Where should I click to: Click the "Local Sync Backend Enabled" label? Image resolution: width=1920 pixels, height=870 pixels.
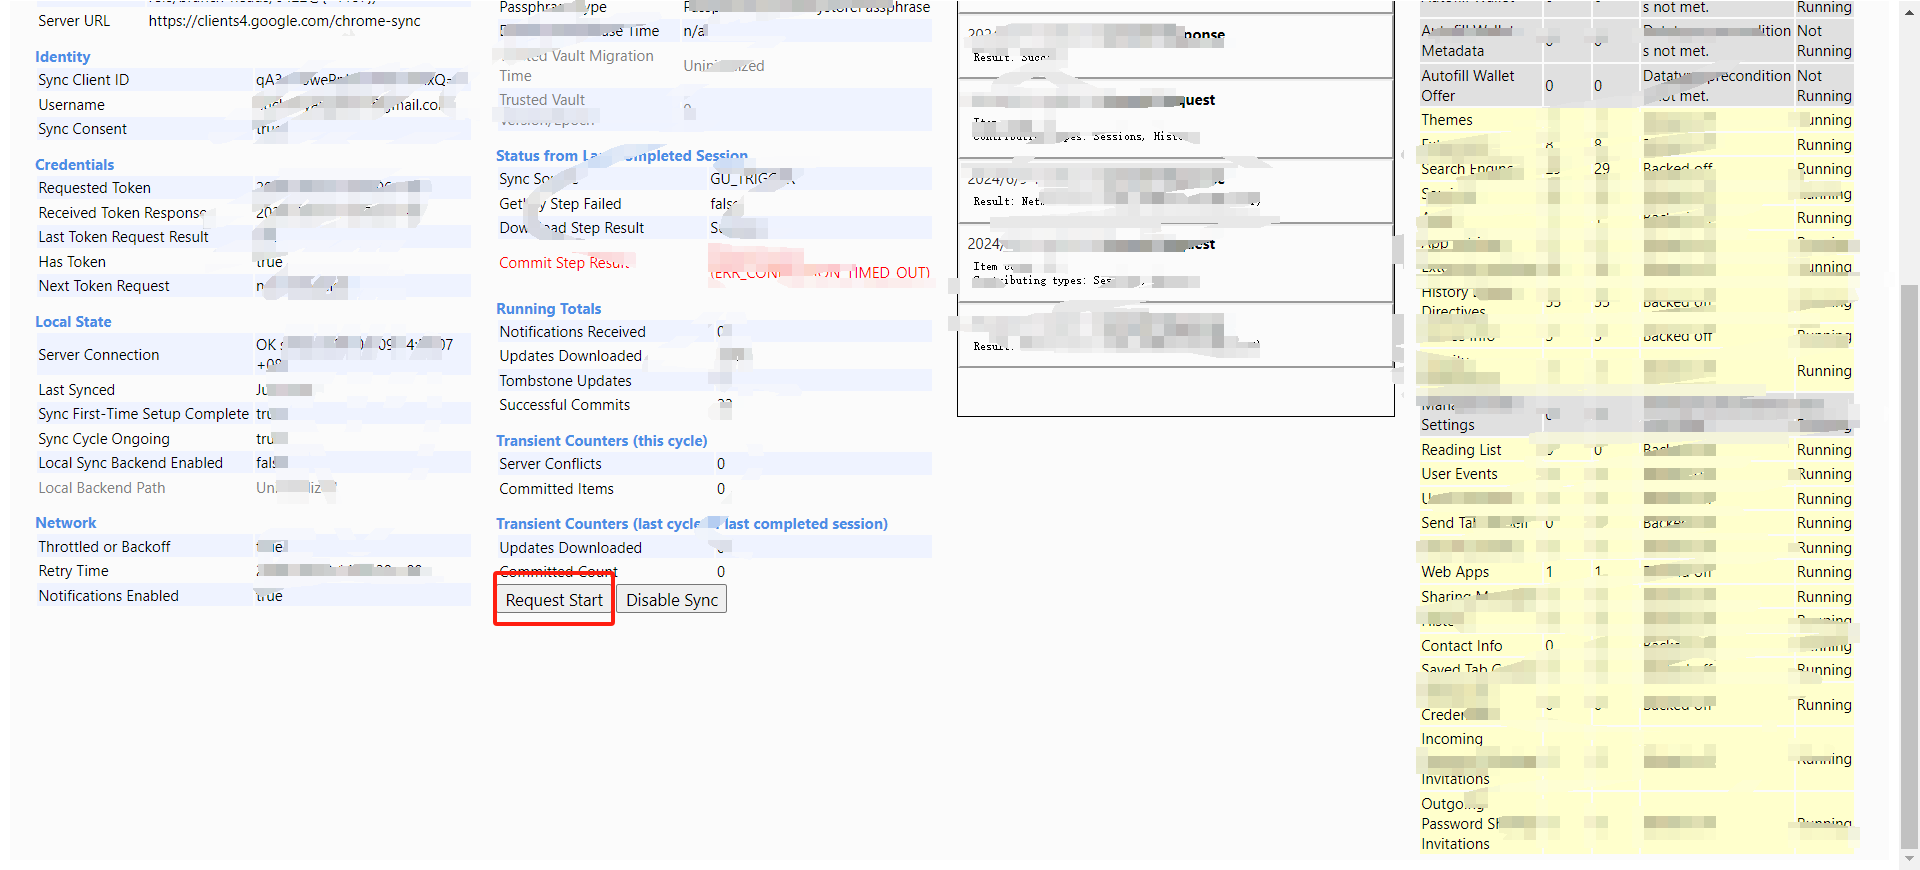(x=130, y=463)
